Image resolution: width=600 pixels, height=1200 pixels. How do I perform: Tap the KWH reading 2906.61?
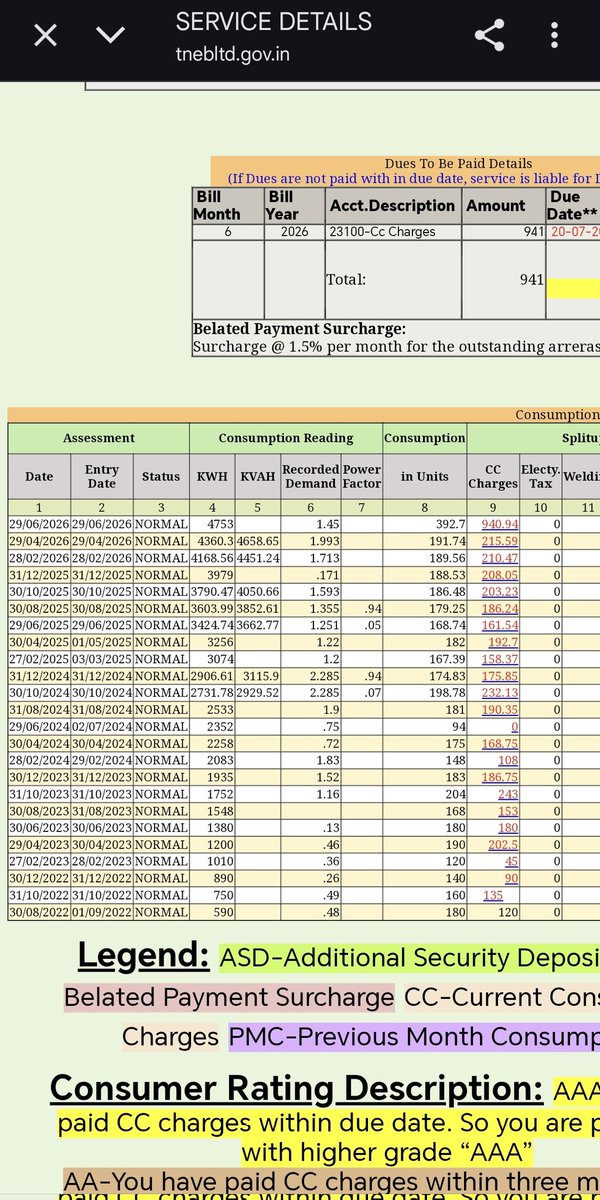point(212,676)
